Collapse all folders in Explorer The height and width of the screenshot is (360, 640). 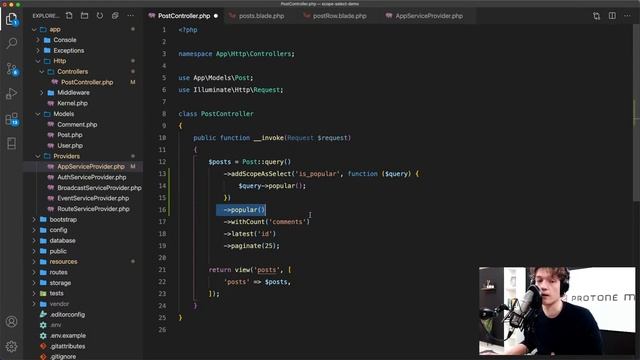coord(115,16)
